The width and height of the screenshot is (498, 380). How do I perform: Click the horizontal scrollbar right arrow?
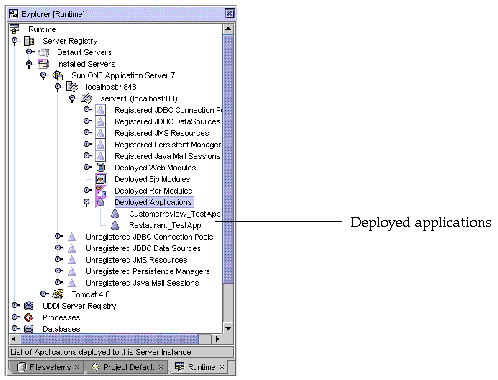pos(217,340)
